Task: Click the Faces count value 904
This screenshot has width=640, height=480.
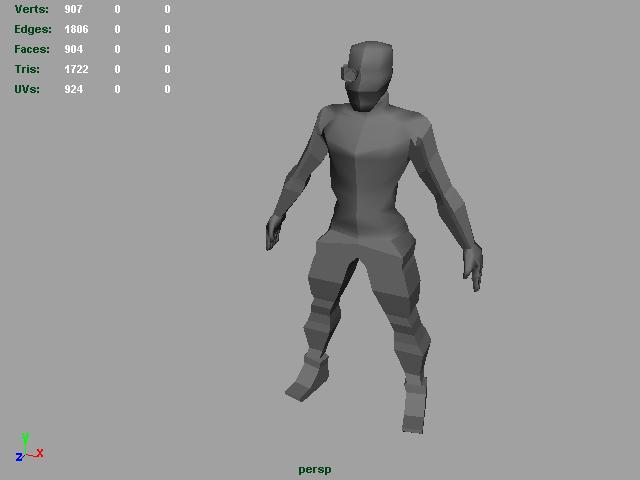Action: (x=73, y=49)
